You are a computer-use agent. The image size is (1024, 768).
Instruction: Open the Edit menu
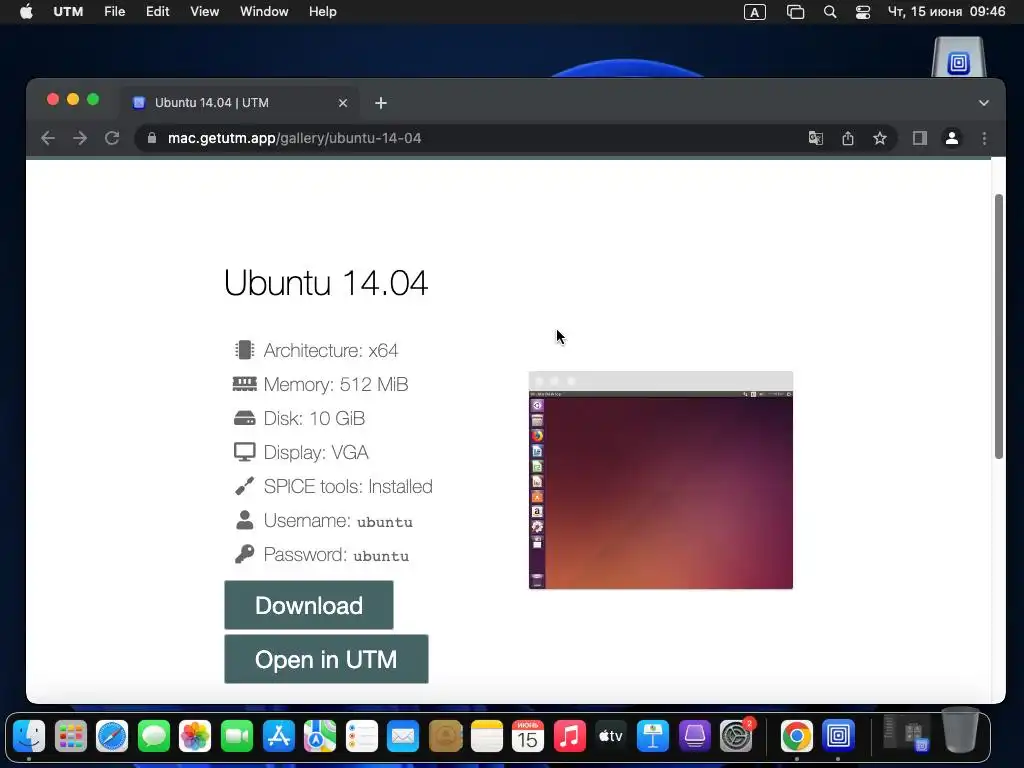157,12
